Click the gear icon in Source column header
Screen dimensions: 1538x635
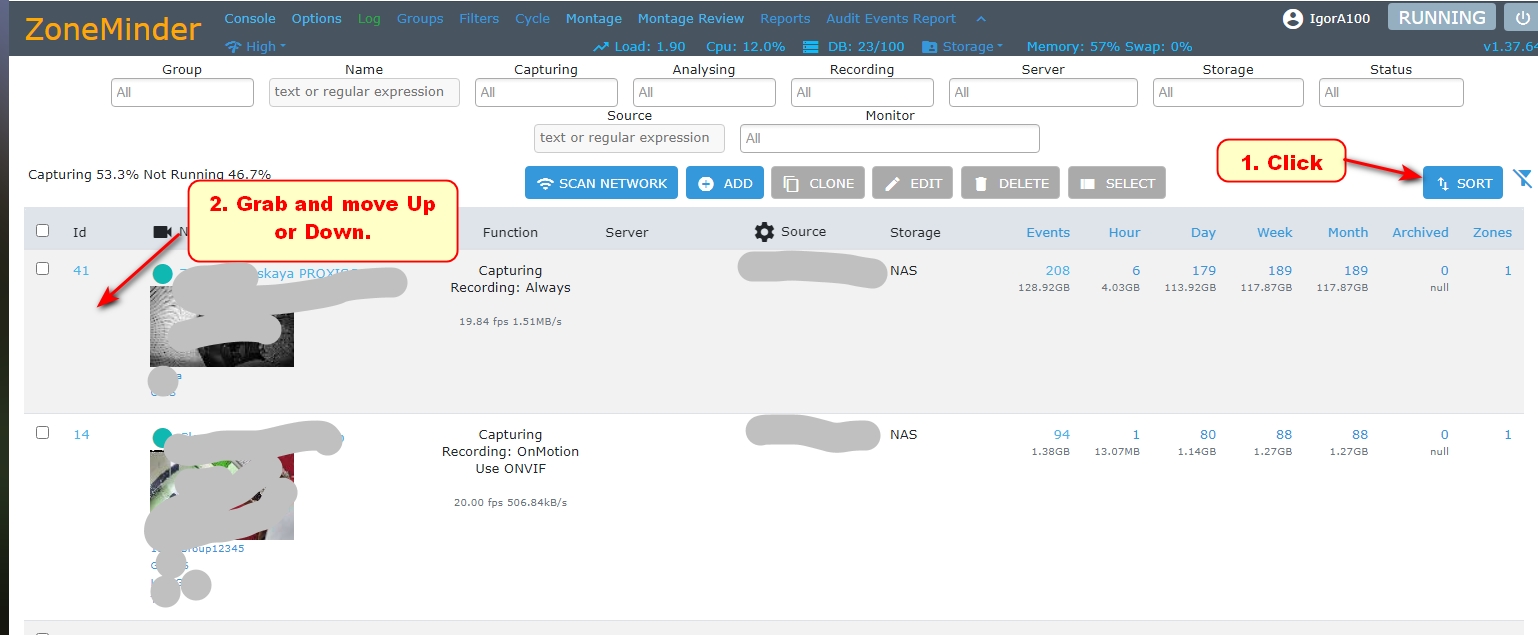click(764, 232)
